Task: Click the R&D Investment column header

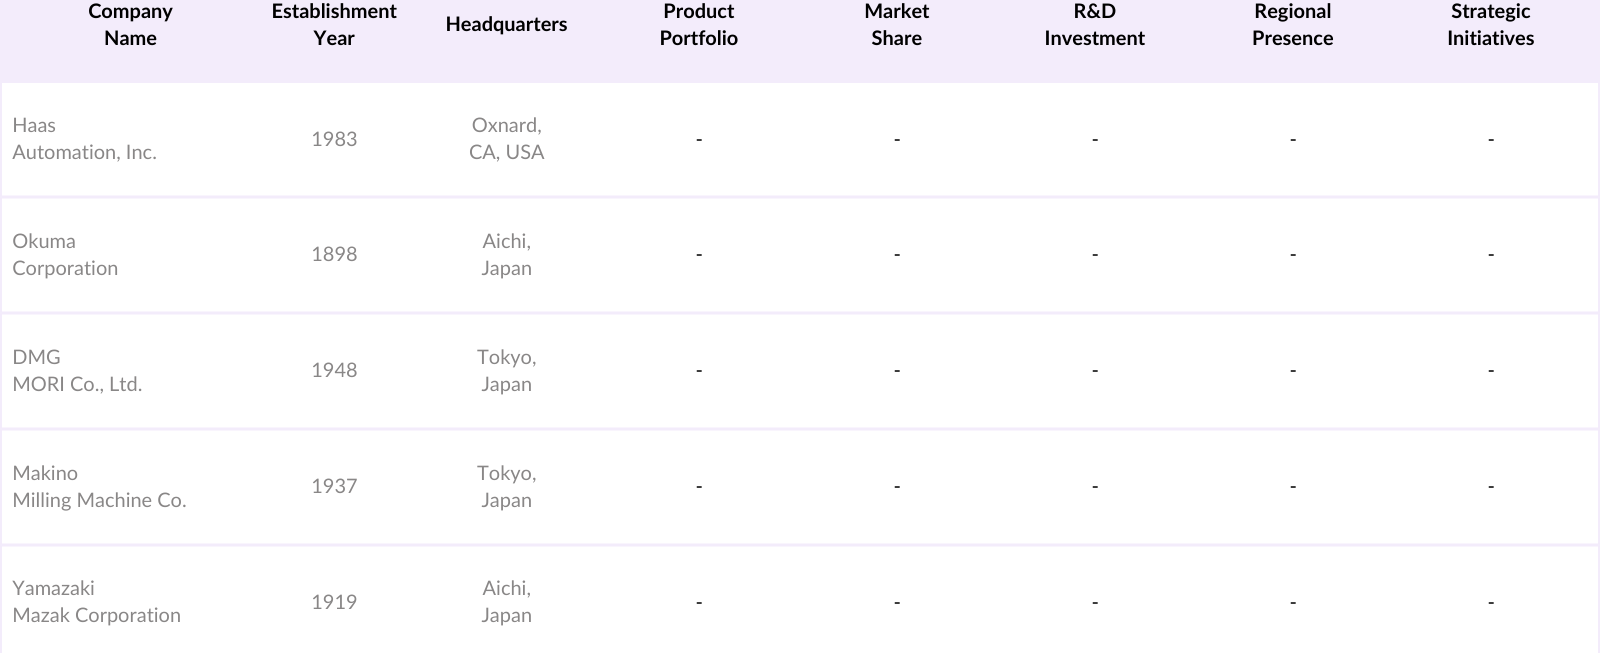Action: point(1094,25)
